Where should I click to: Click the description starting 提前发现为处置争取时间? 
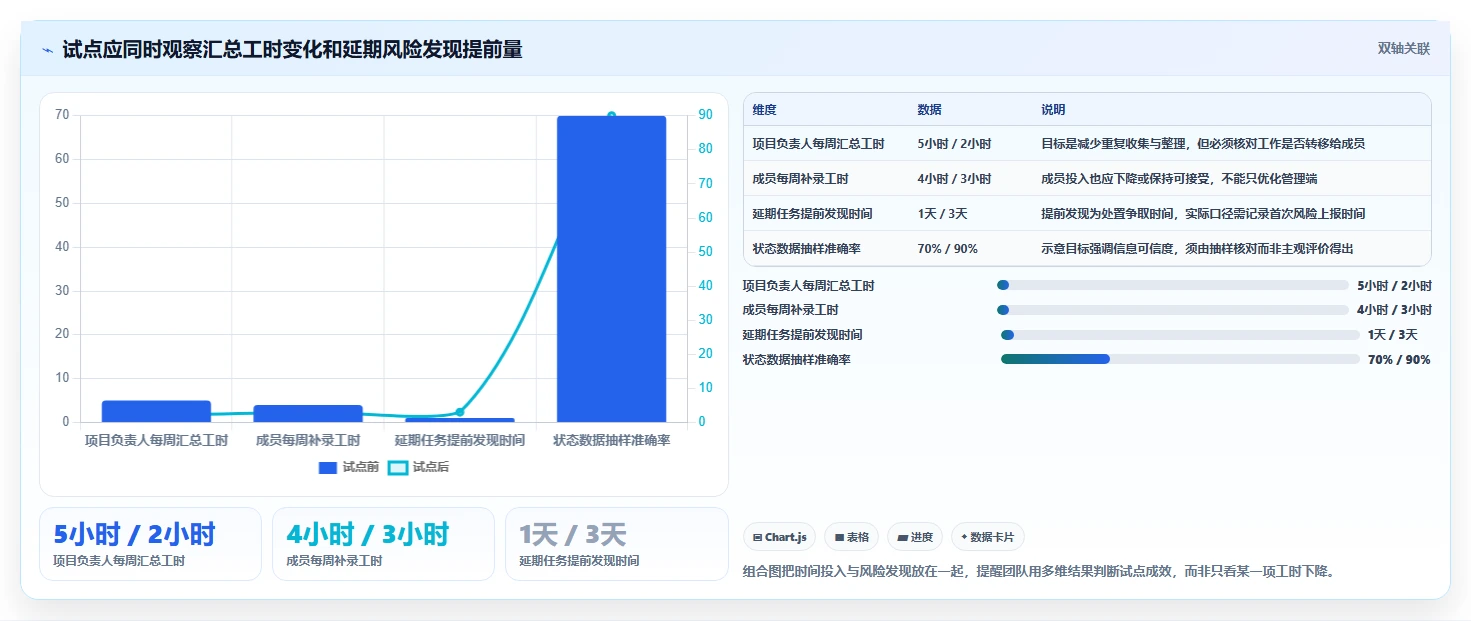pos(1203,214)
